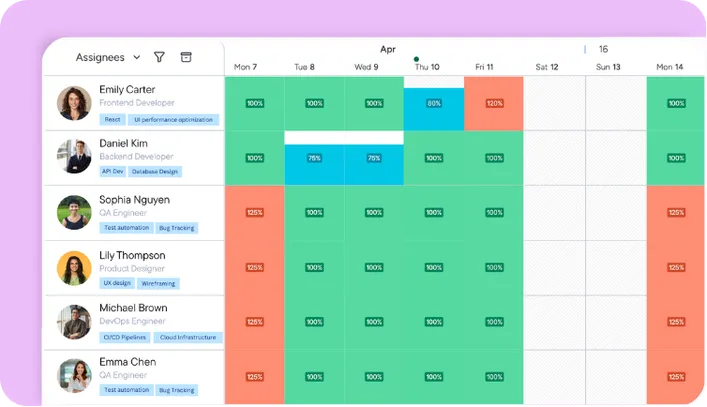Expand the Assignees dropdown chevron

click(137, 57)
